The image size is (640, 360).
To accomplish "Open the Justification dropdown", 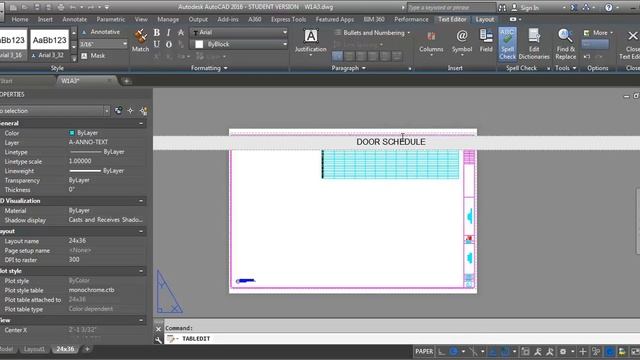I will click(x=311, y=41).
